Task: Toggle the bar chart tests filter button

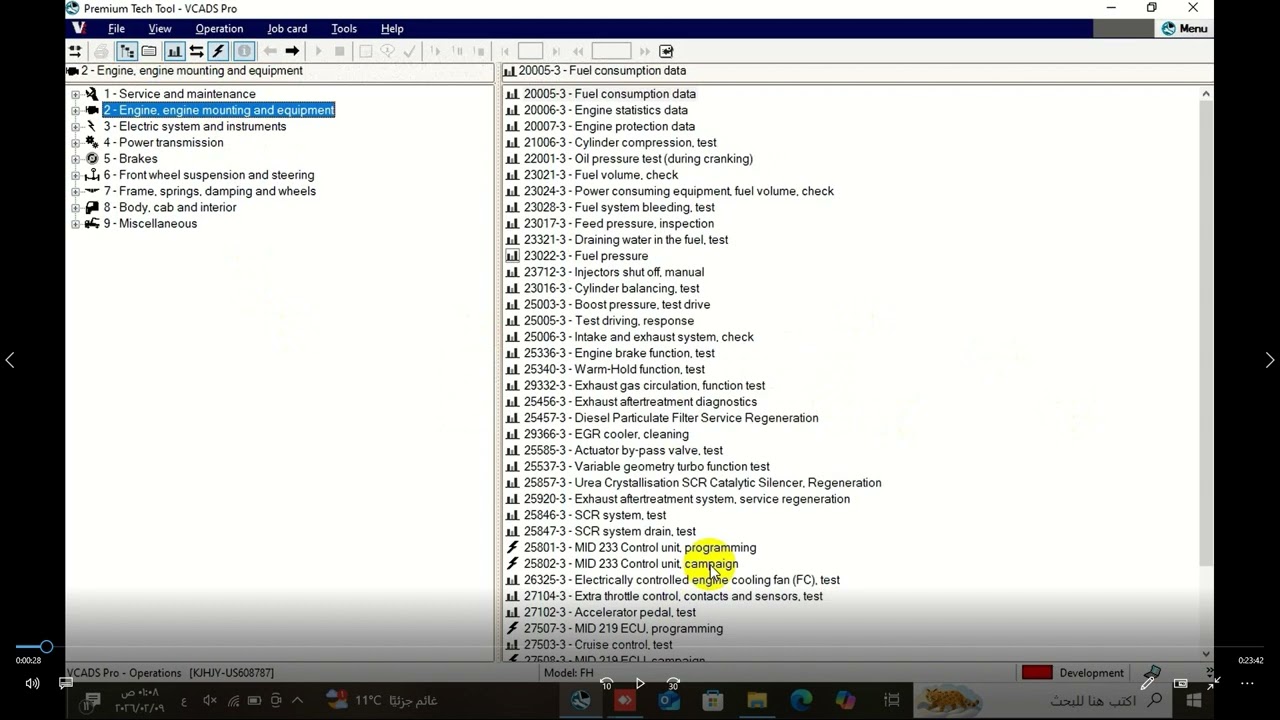Action: point(174,51)
